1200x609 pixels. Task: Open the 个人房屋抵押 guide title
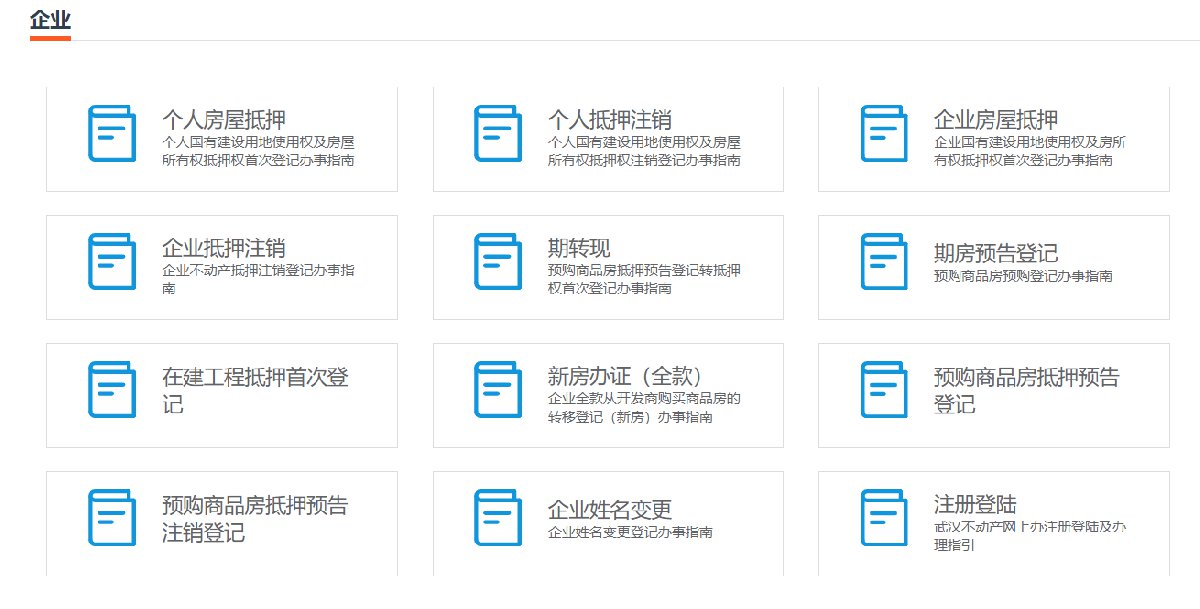click(x=223, y=120)
